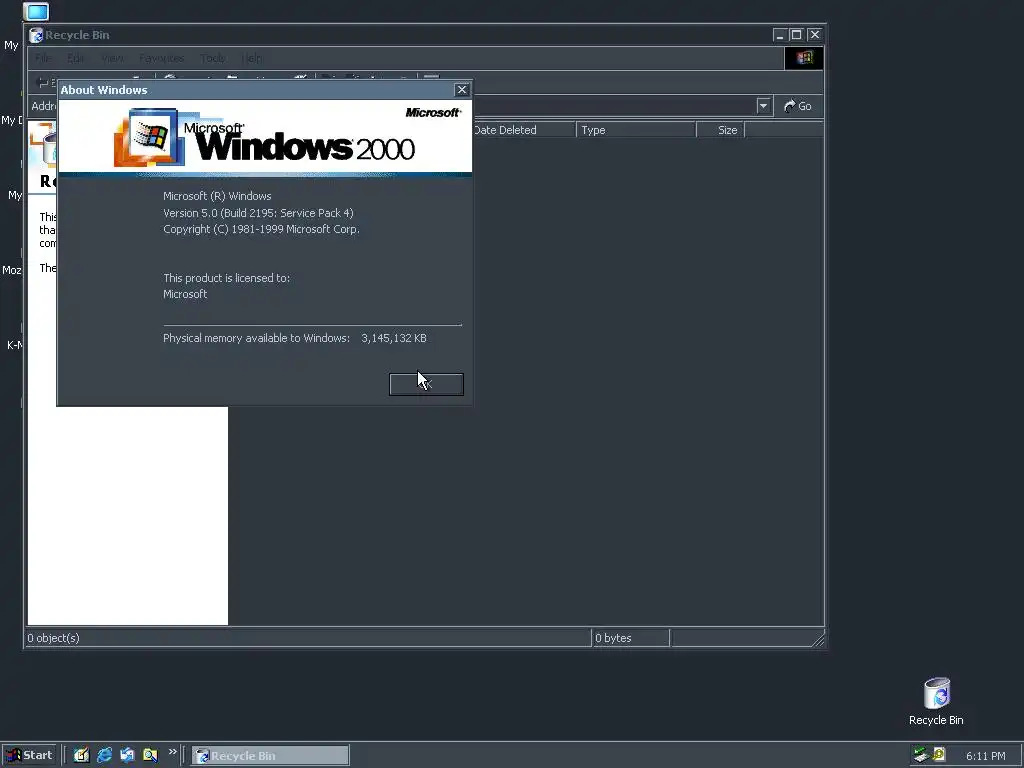
Task: Click OK in the About Windows dialog
Action: [x=426, y=385]
